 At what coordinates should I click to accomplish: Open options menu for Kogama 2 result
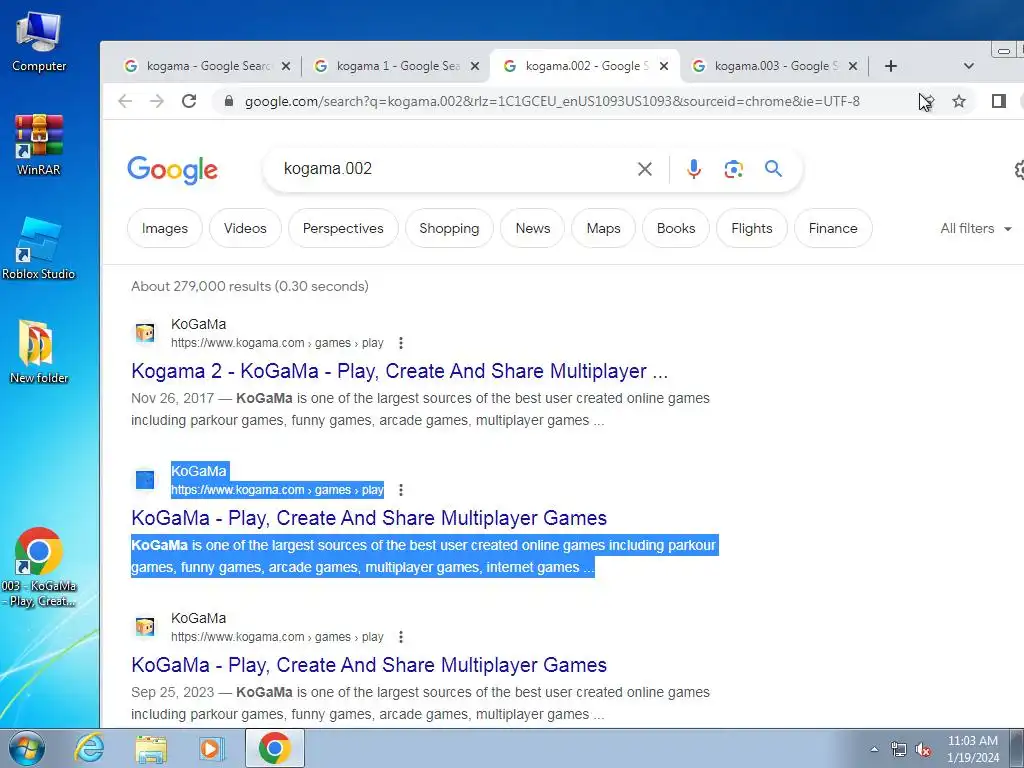point(401,343)
